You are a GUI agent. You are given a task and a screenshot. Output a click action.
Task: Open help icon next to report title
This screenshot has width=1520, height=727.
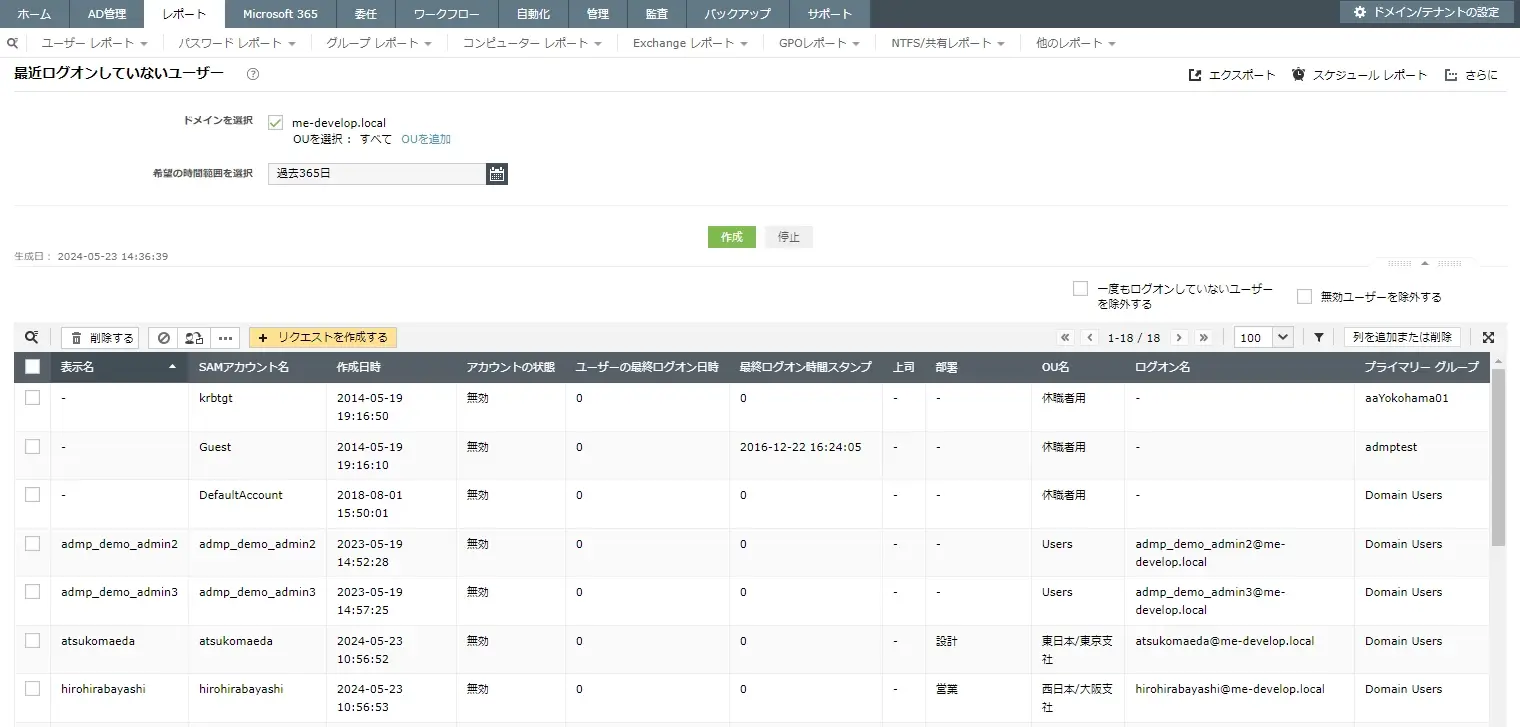coord(253,74)
